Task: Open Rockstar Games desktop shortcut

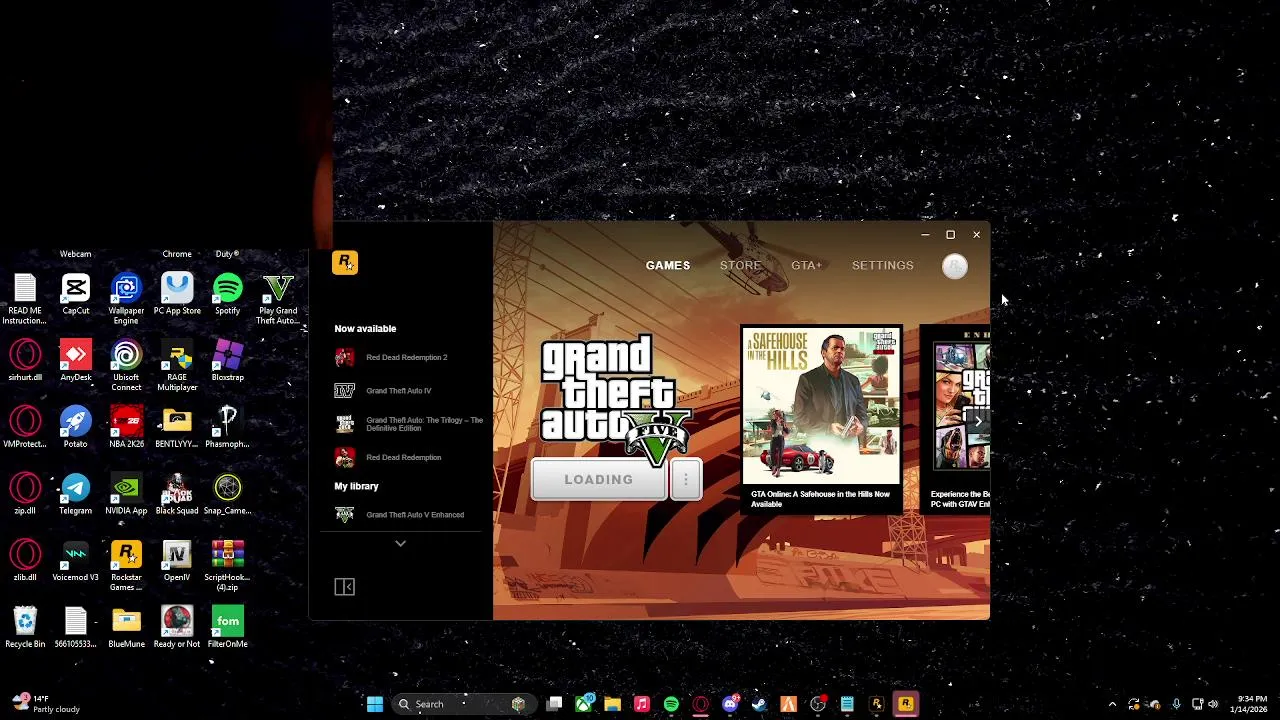Action: tap(126, 565)
